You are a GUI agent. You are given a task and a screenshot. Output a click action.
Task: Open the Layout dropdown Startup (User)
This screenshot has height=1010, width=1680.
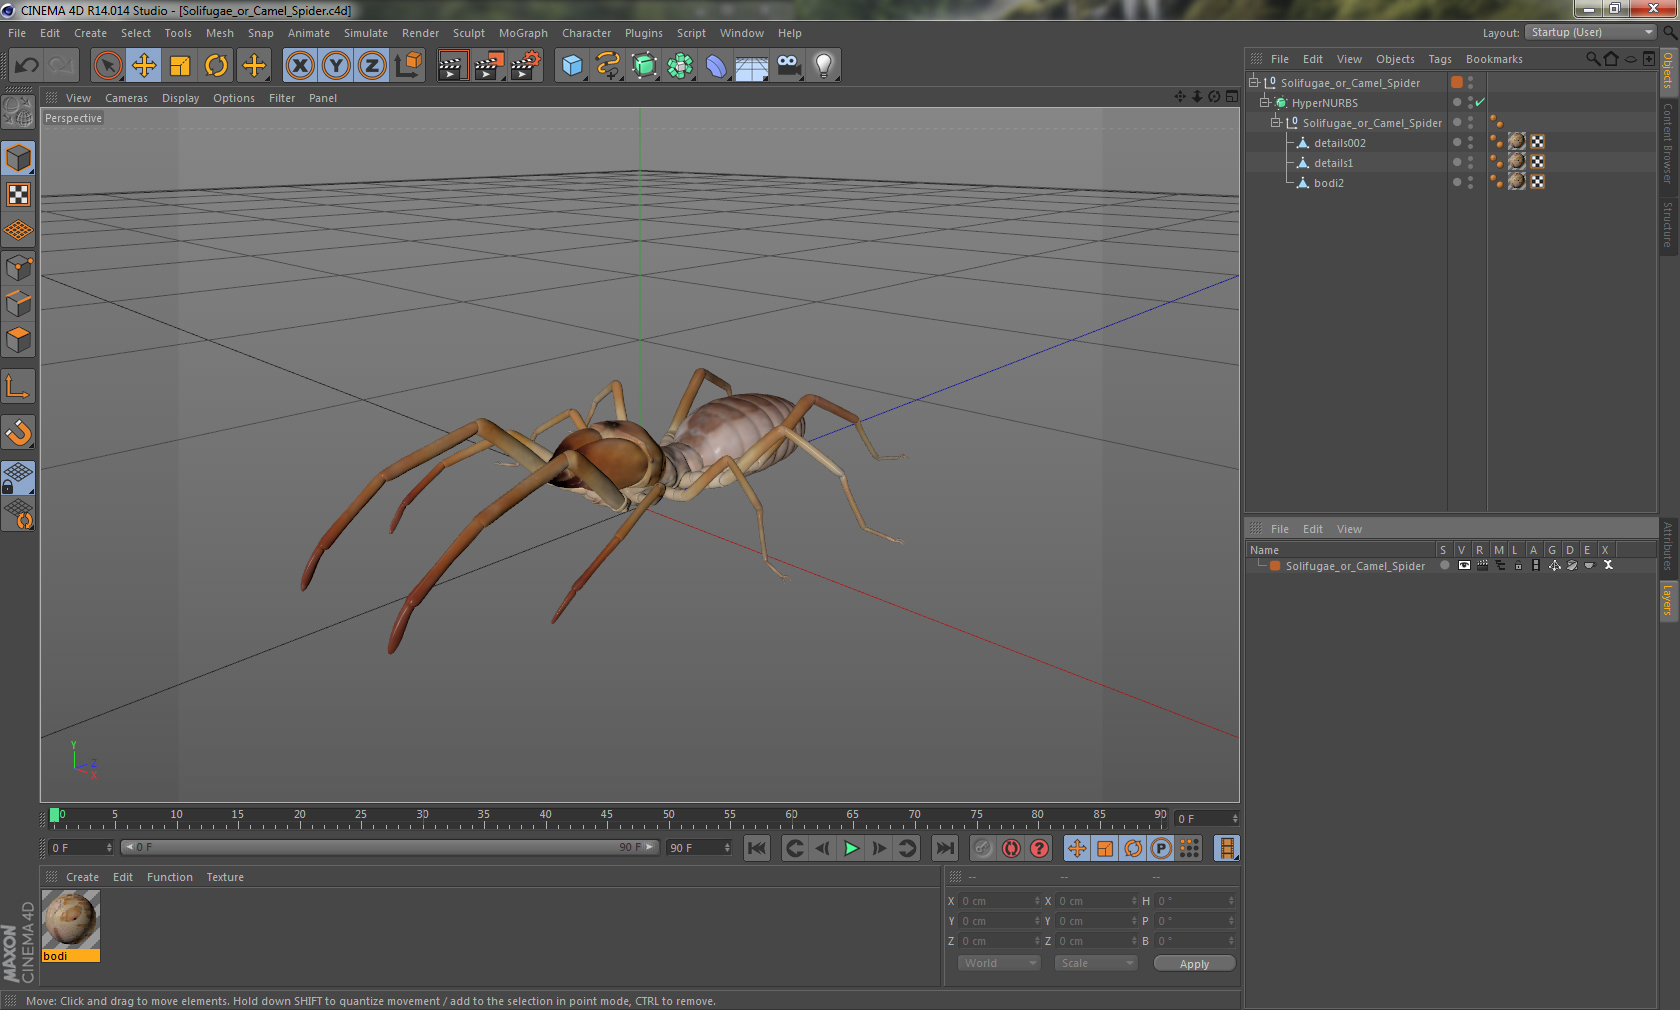click(x=1591, y=32)
